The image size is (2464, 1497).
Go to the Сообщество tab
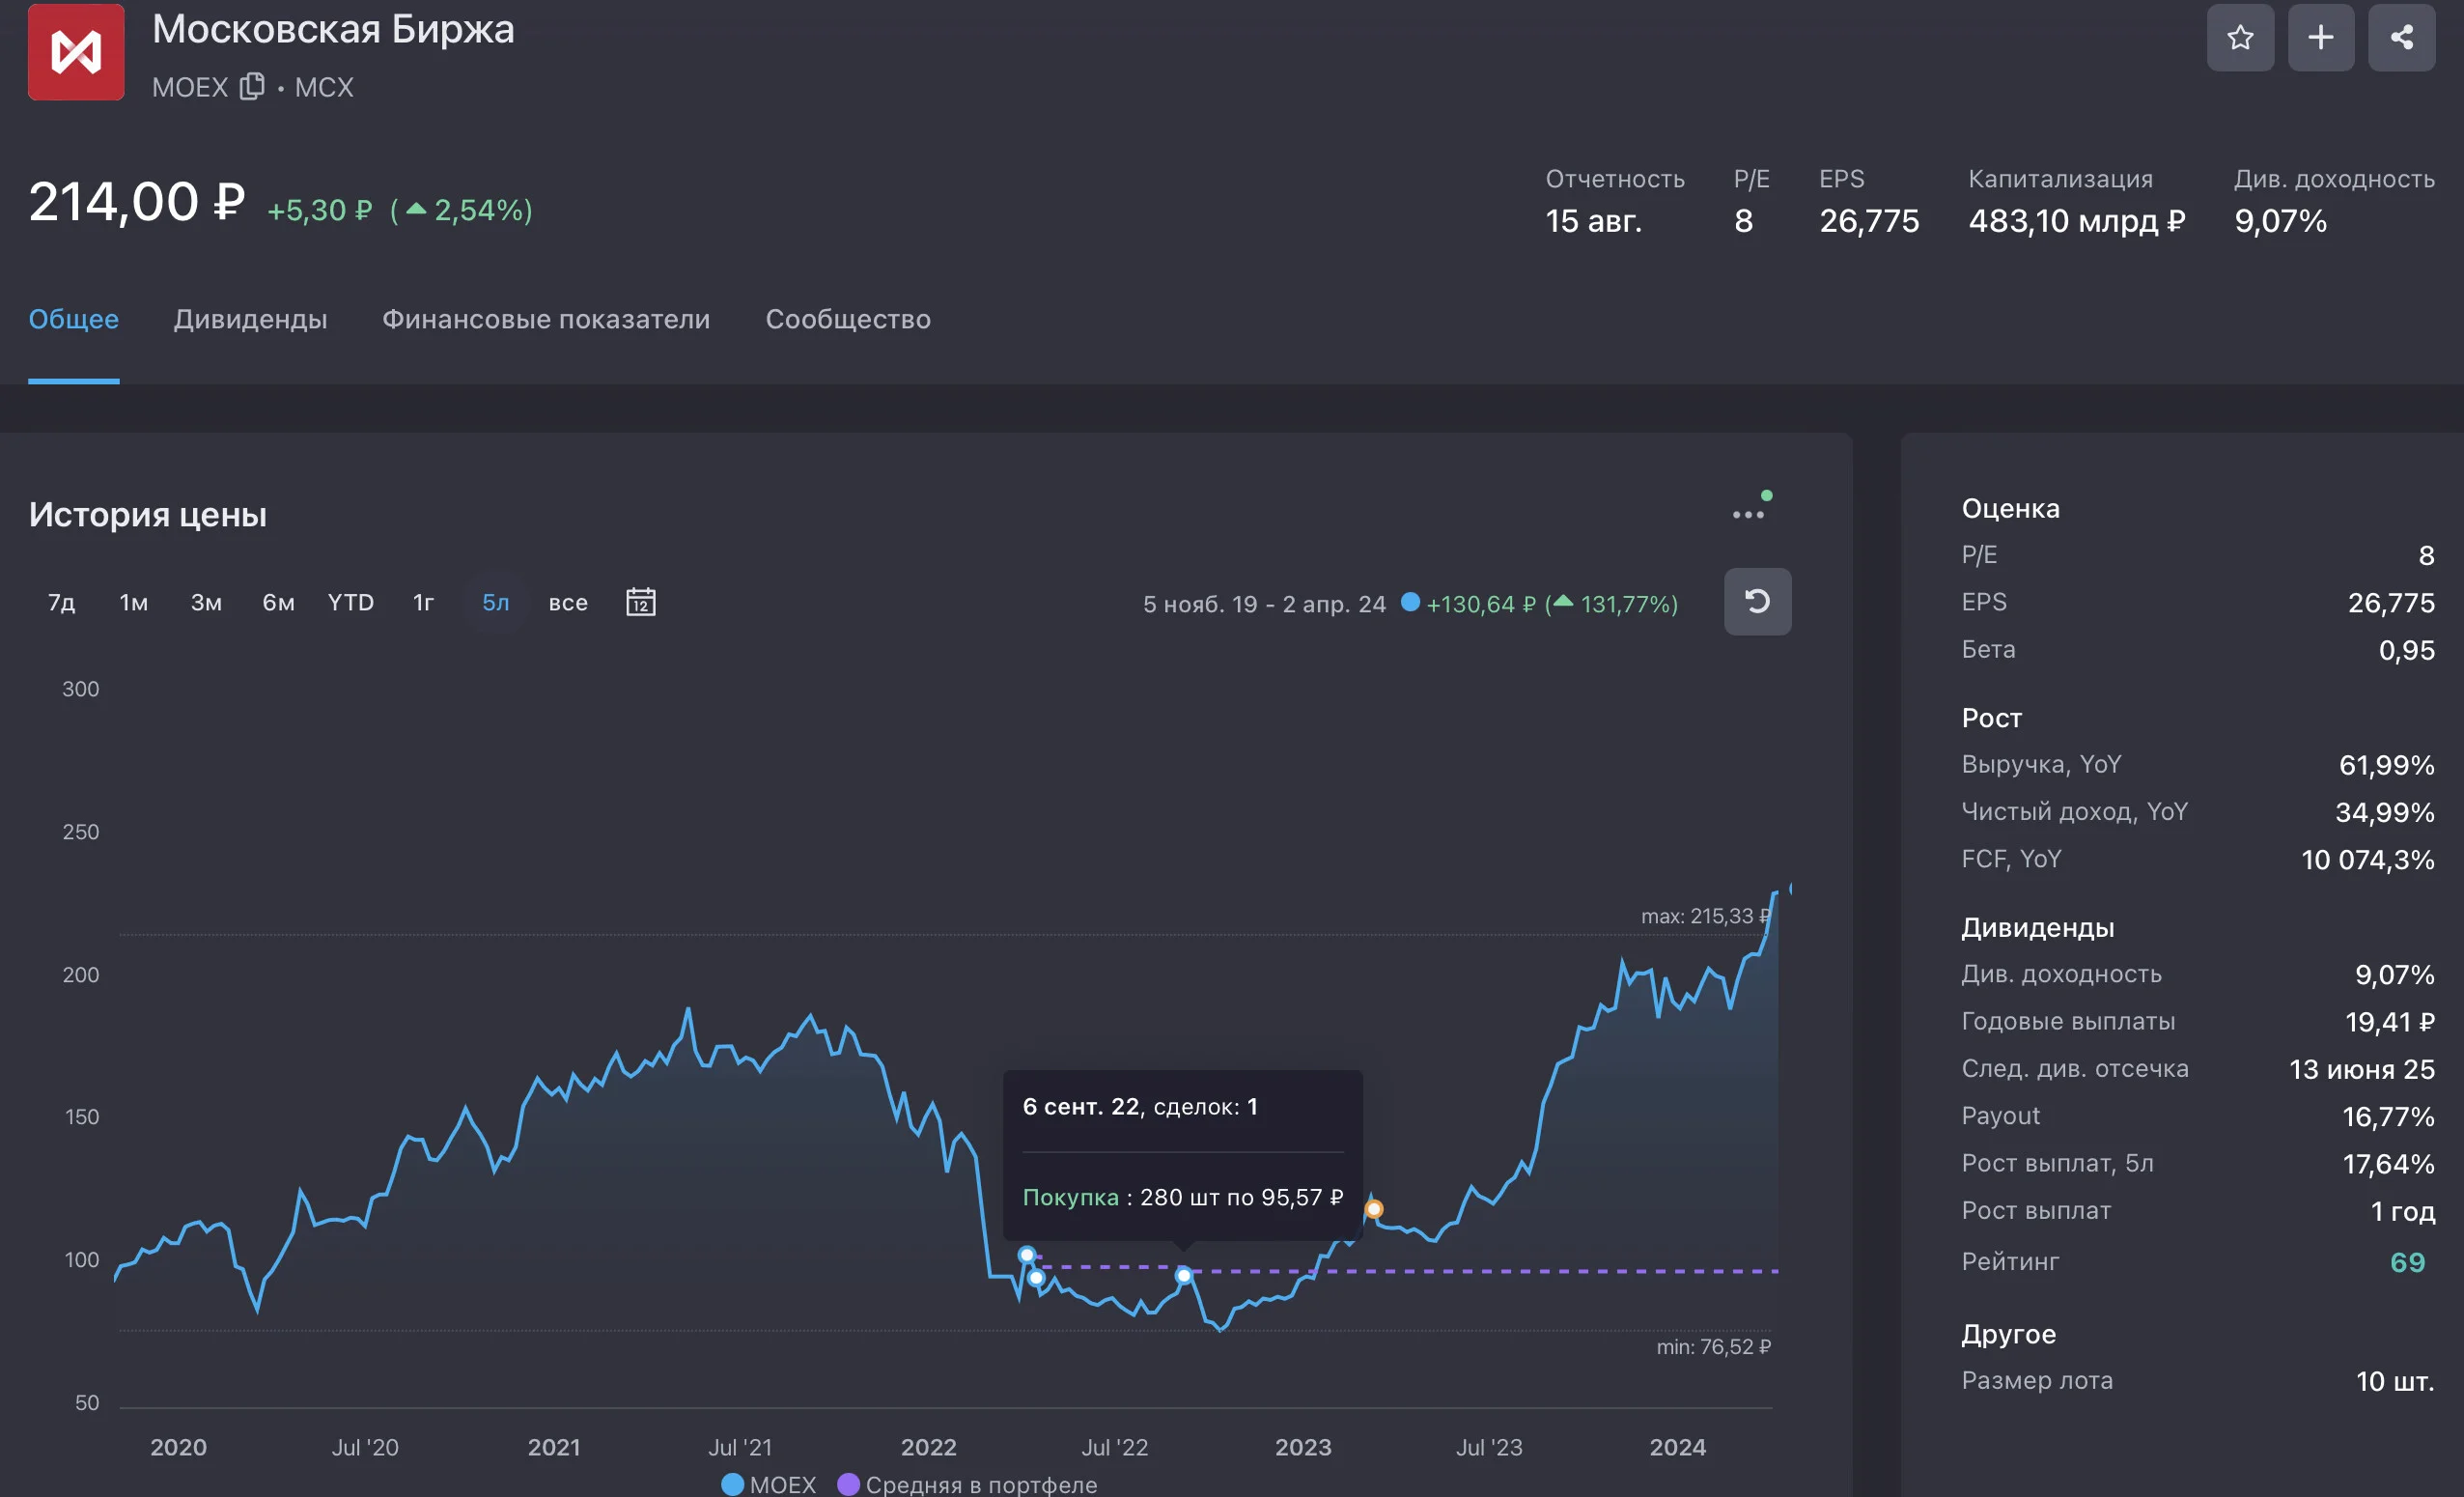coord(848,319)
